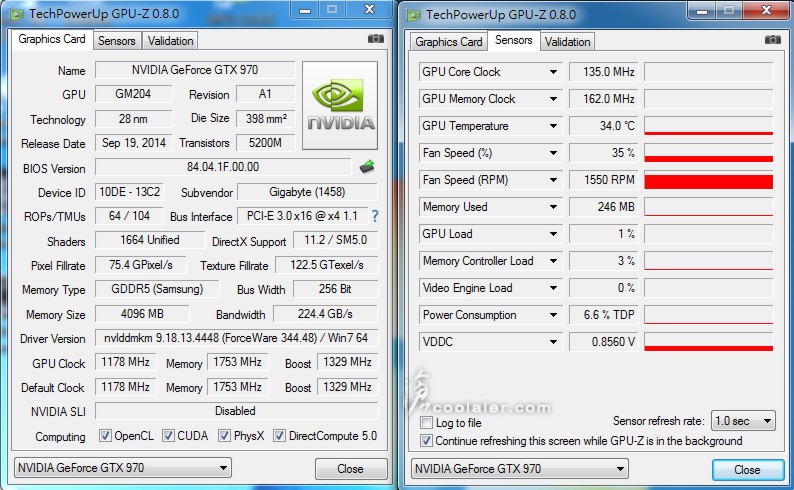
Task: Click the Memory Size value 4096 MB
Action: [x=142, y=314]
